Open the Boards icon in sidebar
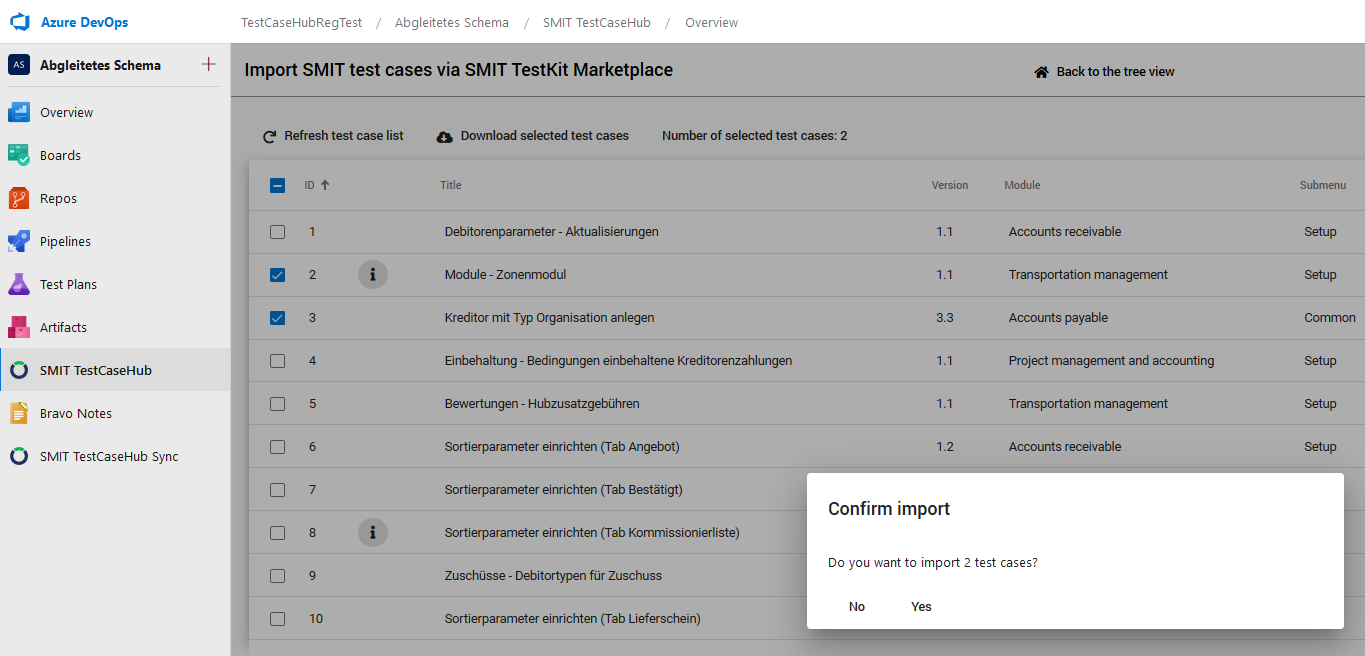1365x656 pixels. [19, 155]
